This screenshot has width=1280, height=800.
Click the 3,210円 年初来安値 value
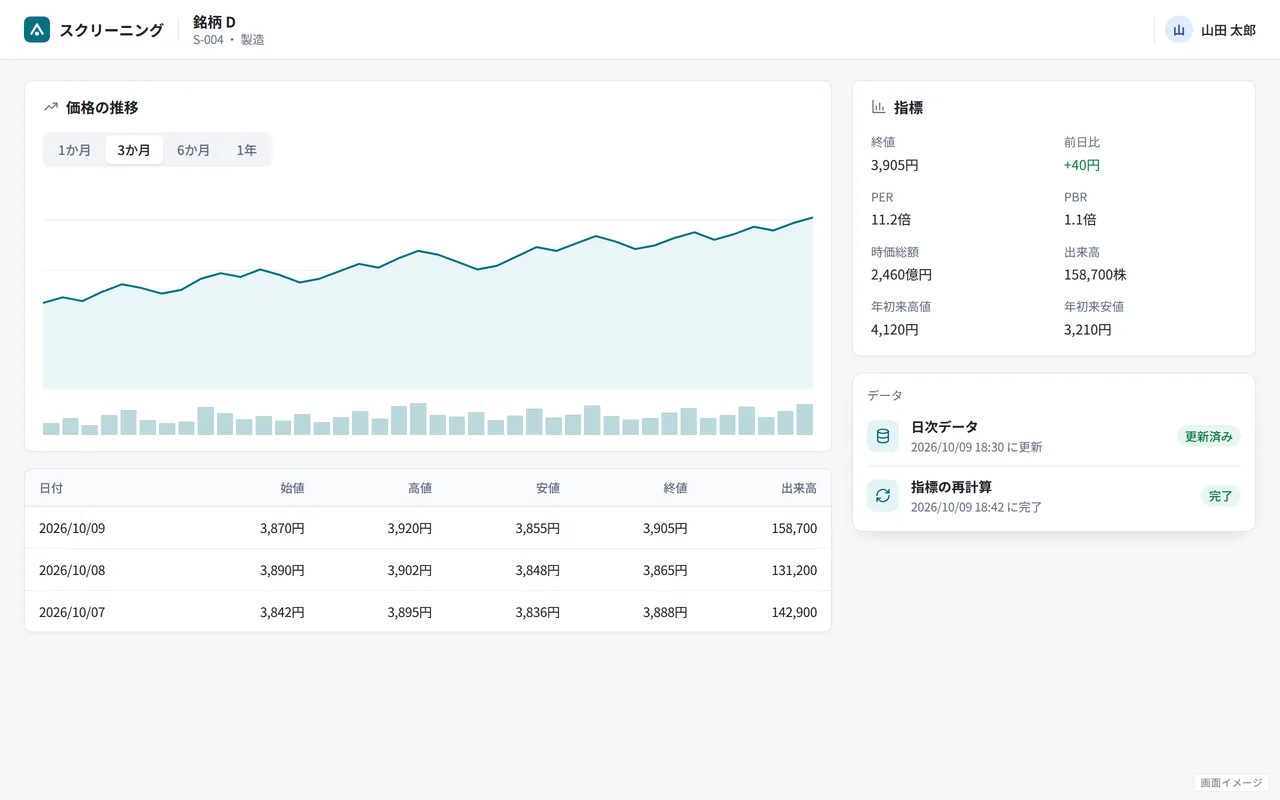[x=1088, y=330]
